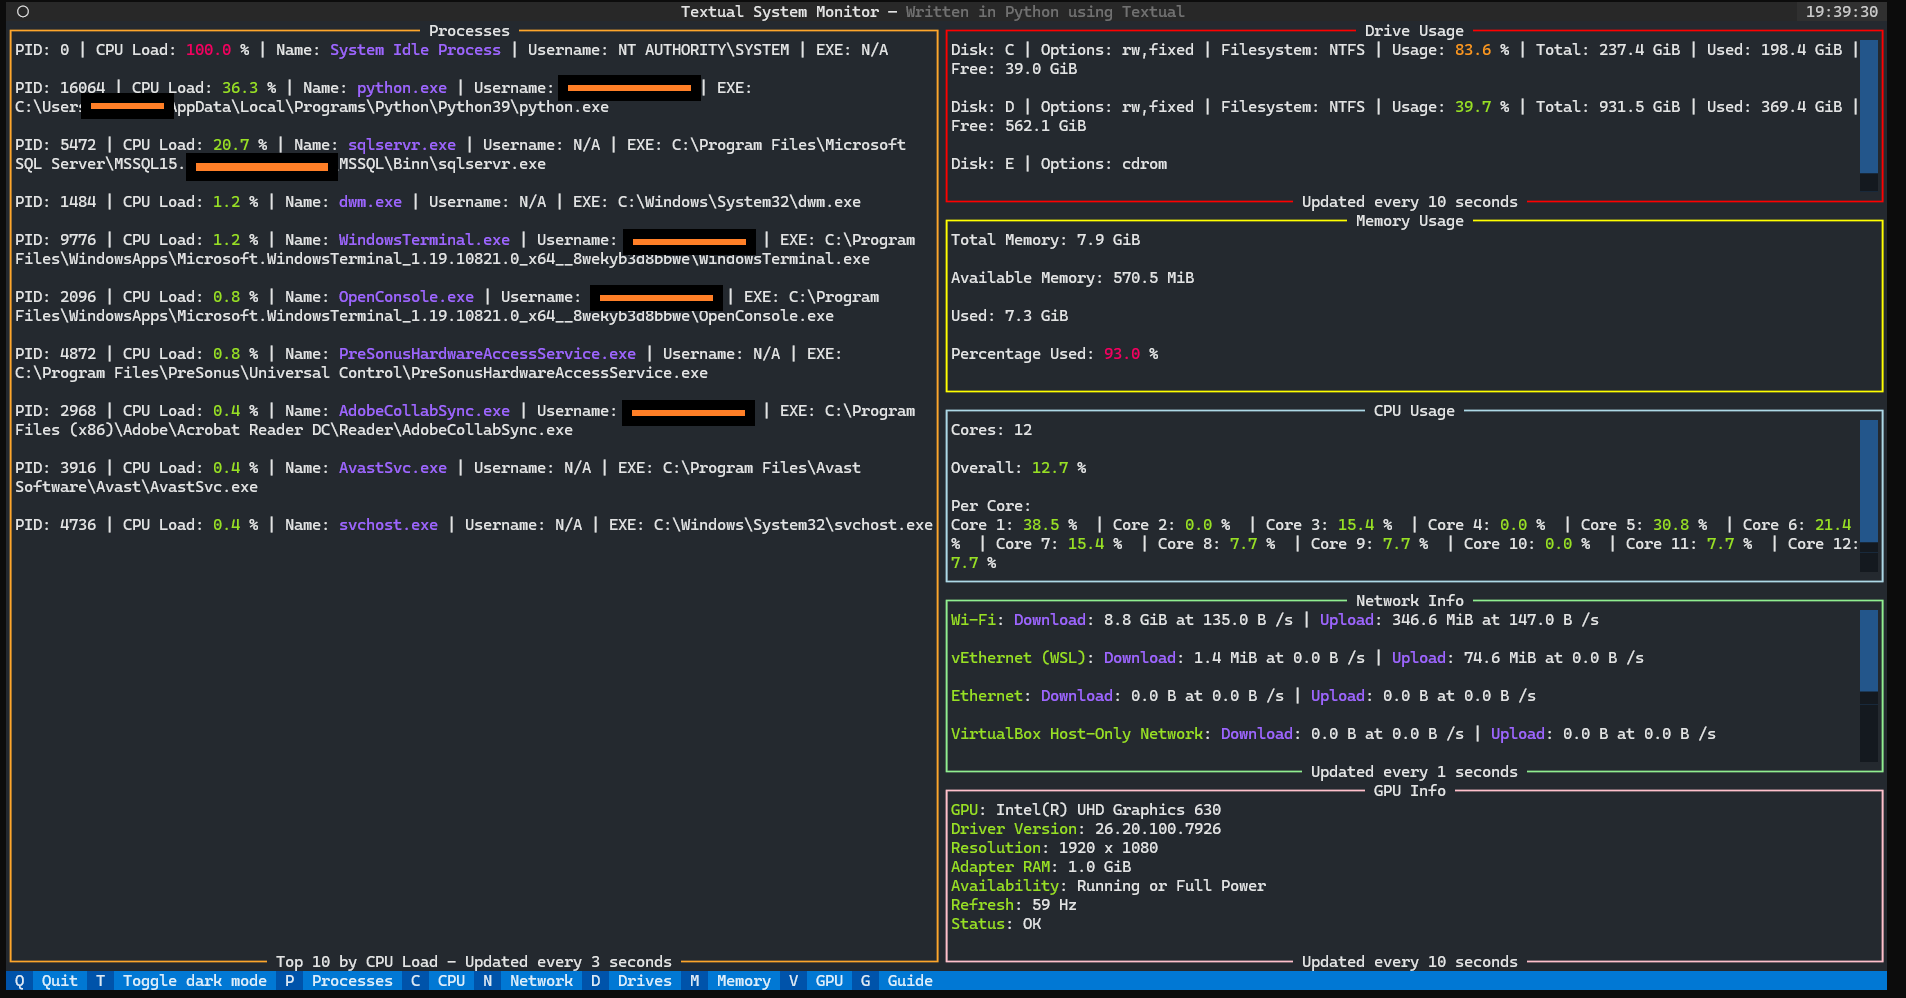Click the Memory Usage panel title
The height and width of the screenshot is (998, 1906).
tap(1409, 221)
